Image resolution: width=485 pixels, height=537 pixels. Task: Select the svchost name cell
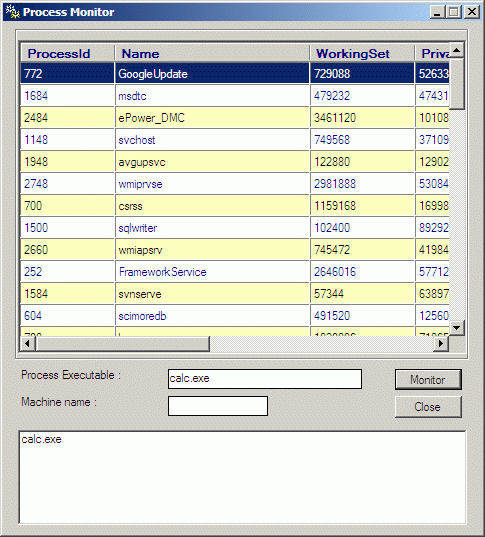tap(212, 139)
